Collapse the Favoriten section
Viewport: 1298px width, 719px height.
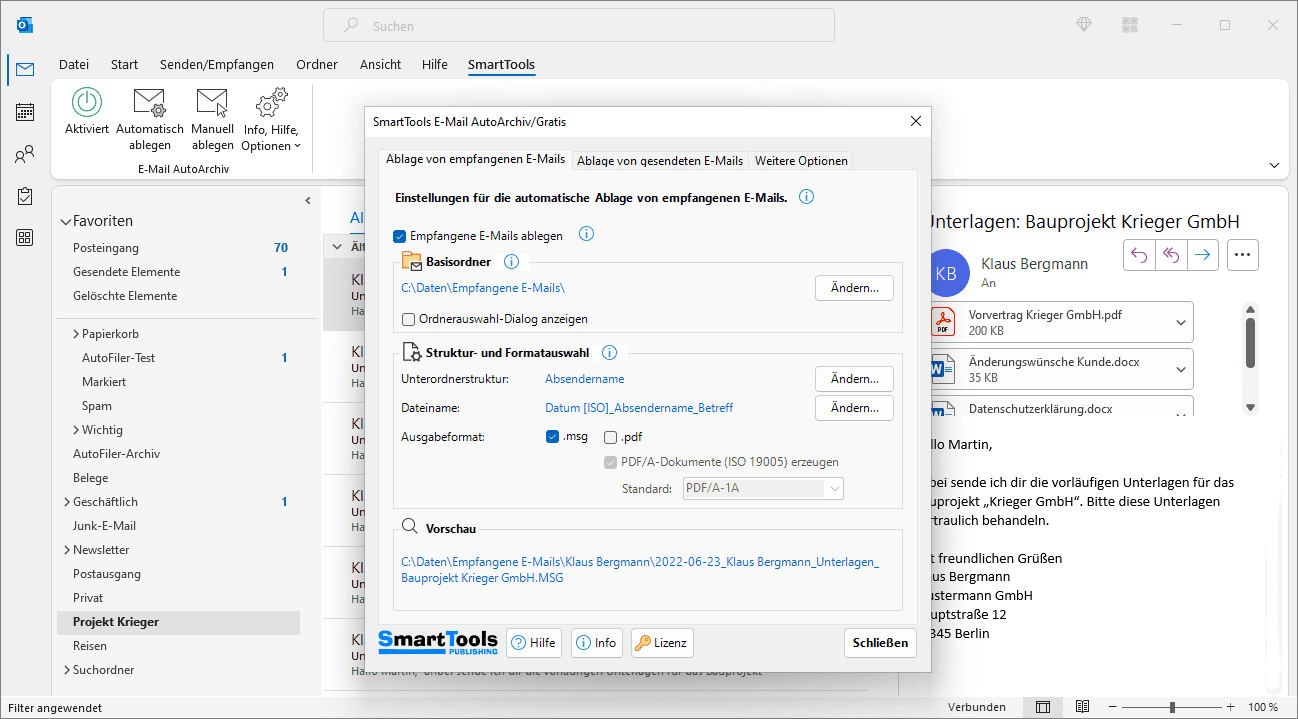coord(66,222)
